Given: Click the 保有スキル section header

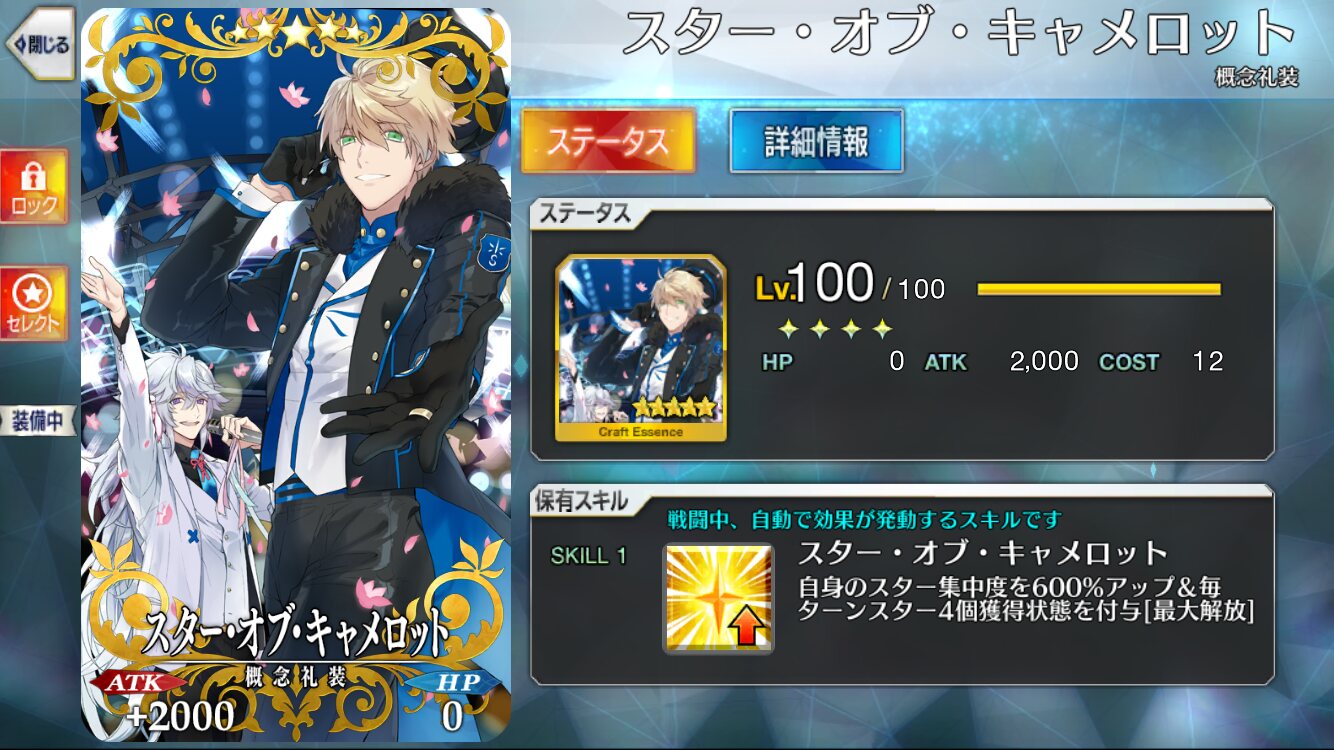Looking at the screenshot, I should [x=584, y=500].
